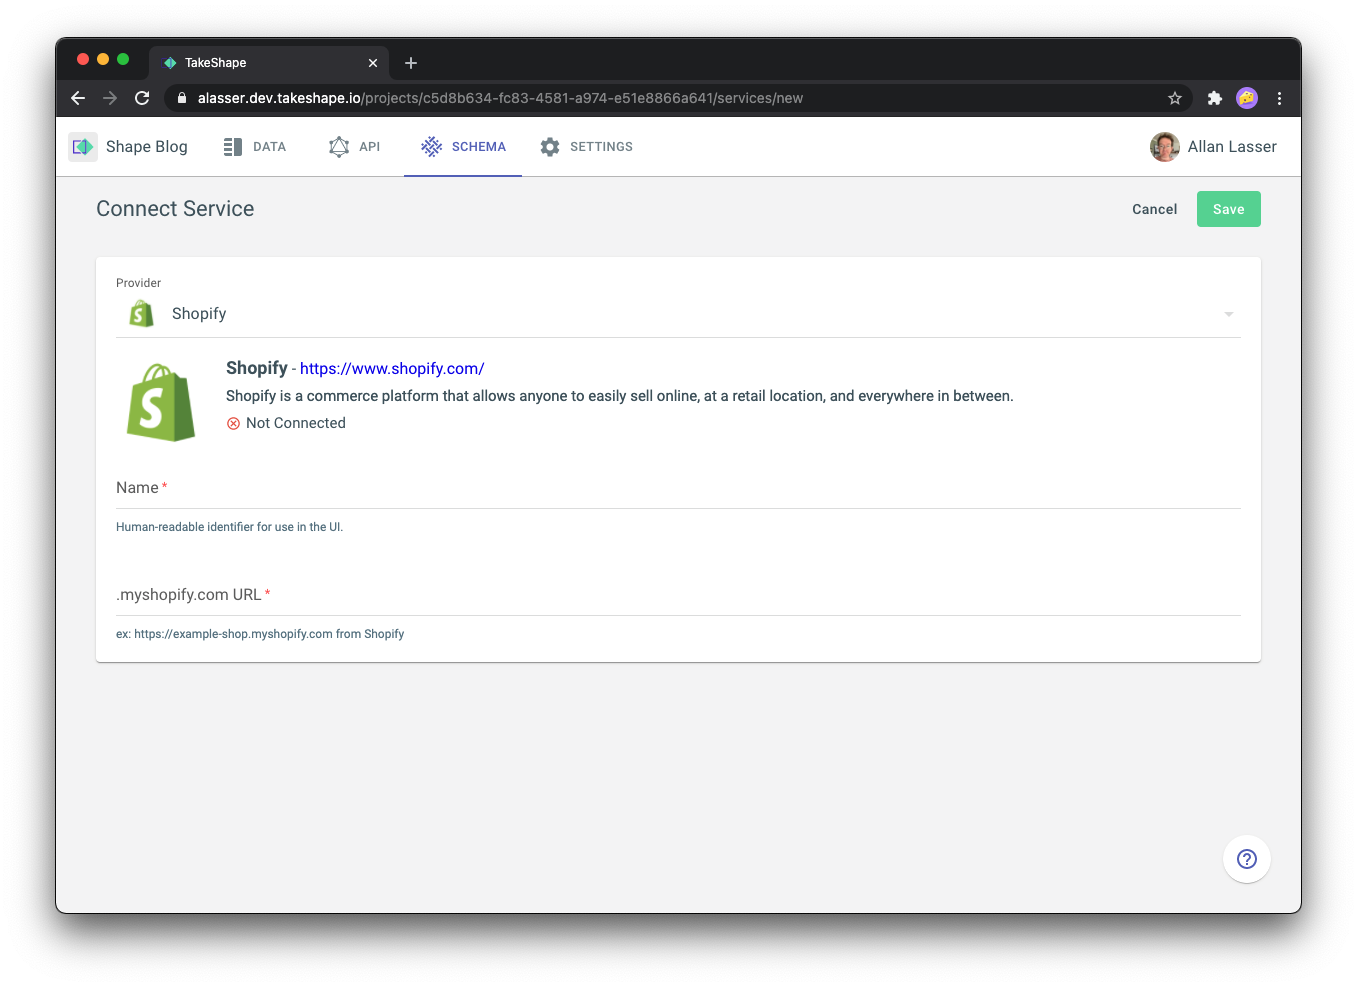Open the help question mark button
Viewport: 1357px width, 987px height.
click(x=1247, y=859)
